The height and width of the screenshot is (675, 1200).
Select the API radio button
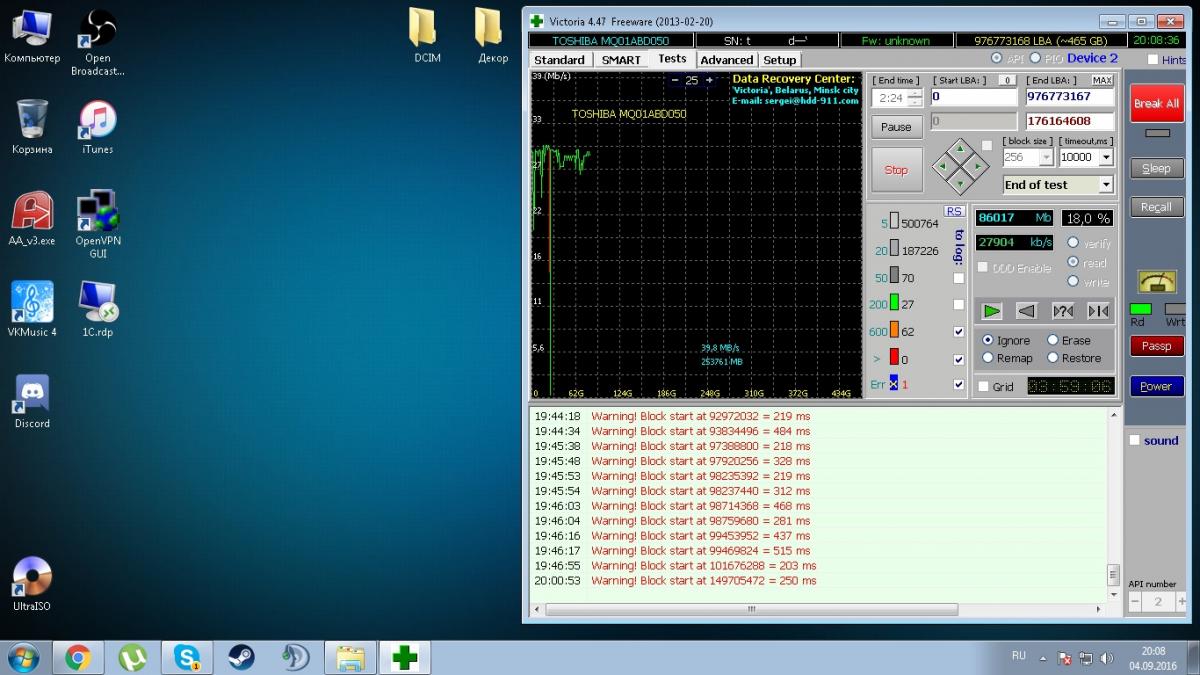997,59
